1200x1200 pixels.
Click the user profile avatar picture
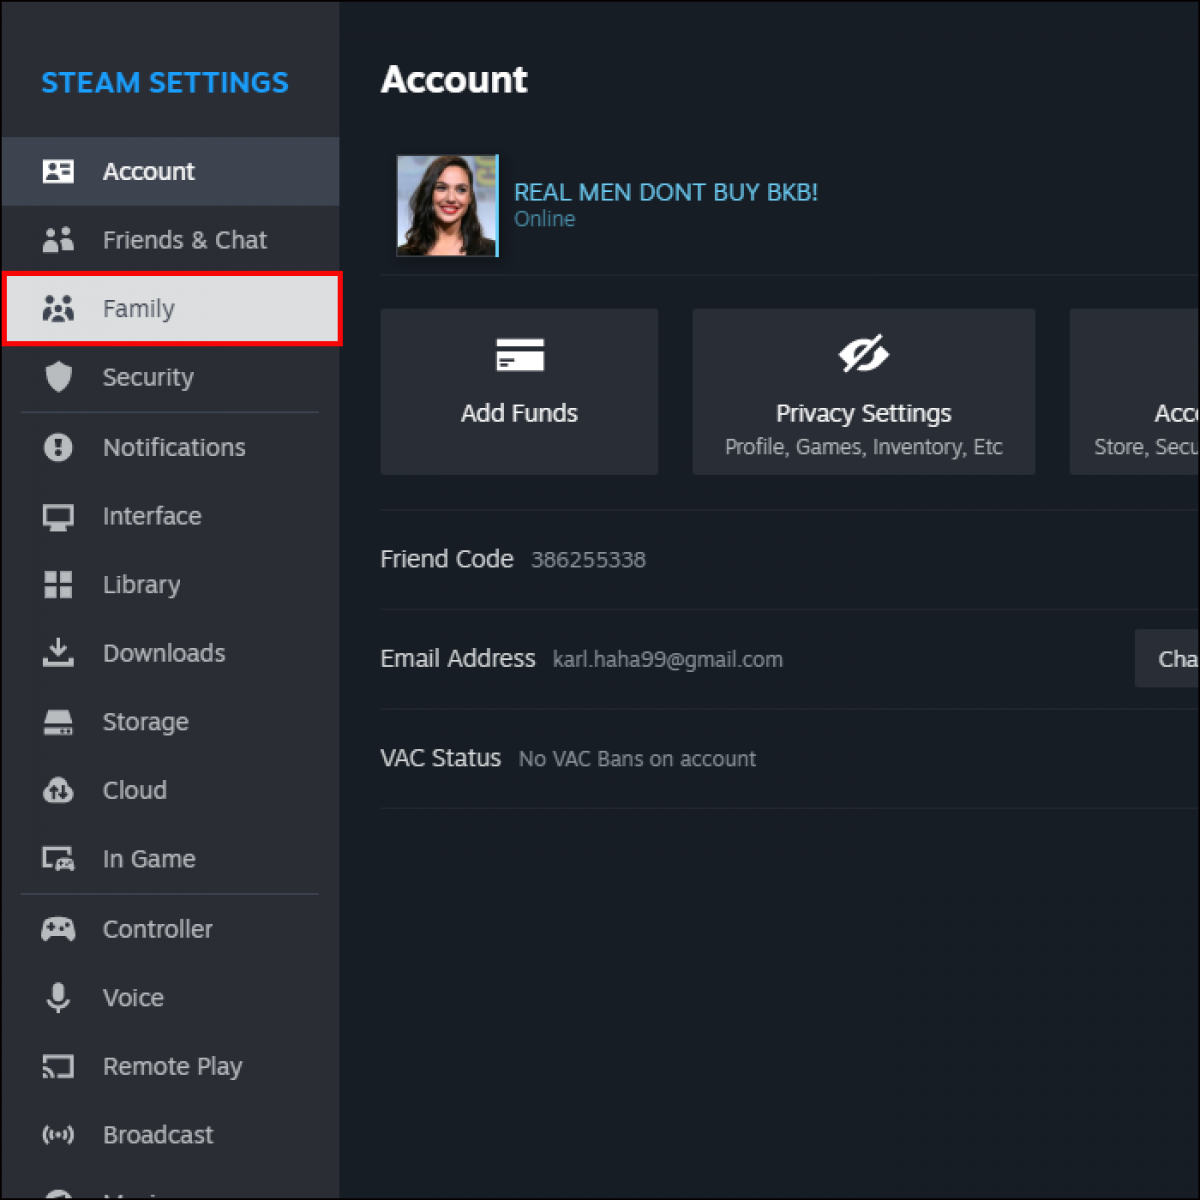447,206
